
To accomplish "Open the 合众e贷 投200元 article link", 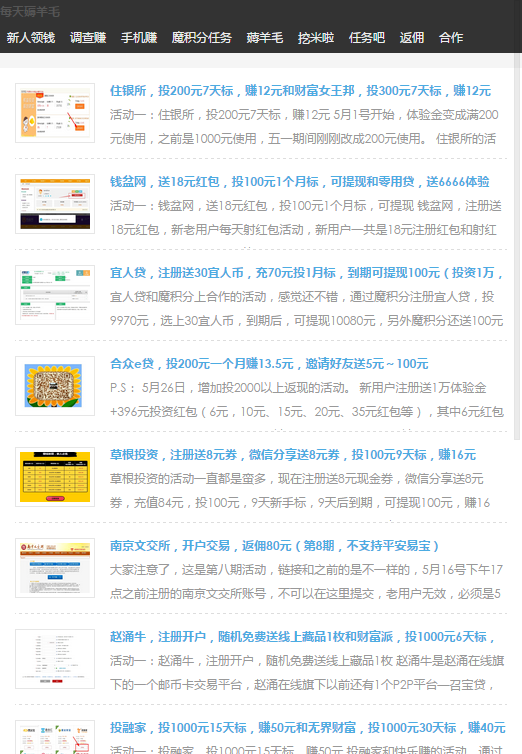I will point(269,363).
